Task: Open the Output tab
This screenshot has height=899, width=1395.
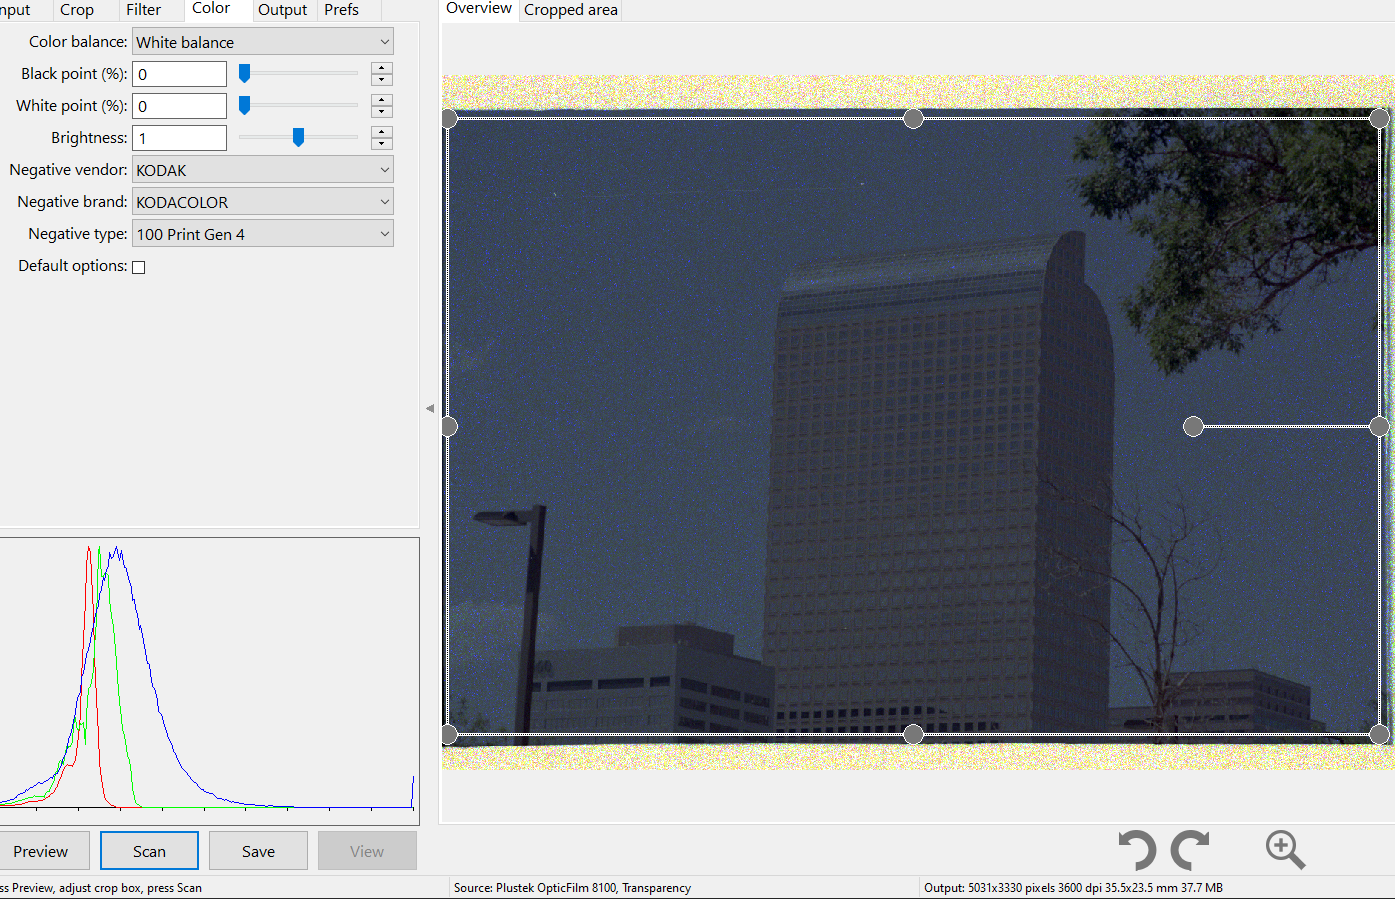Action: tap(283, 10)
